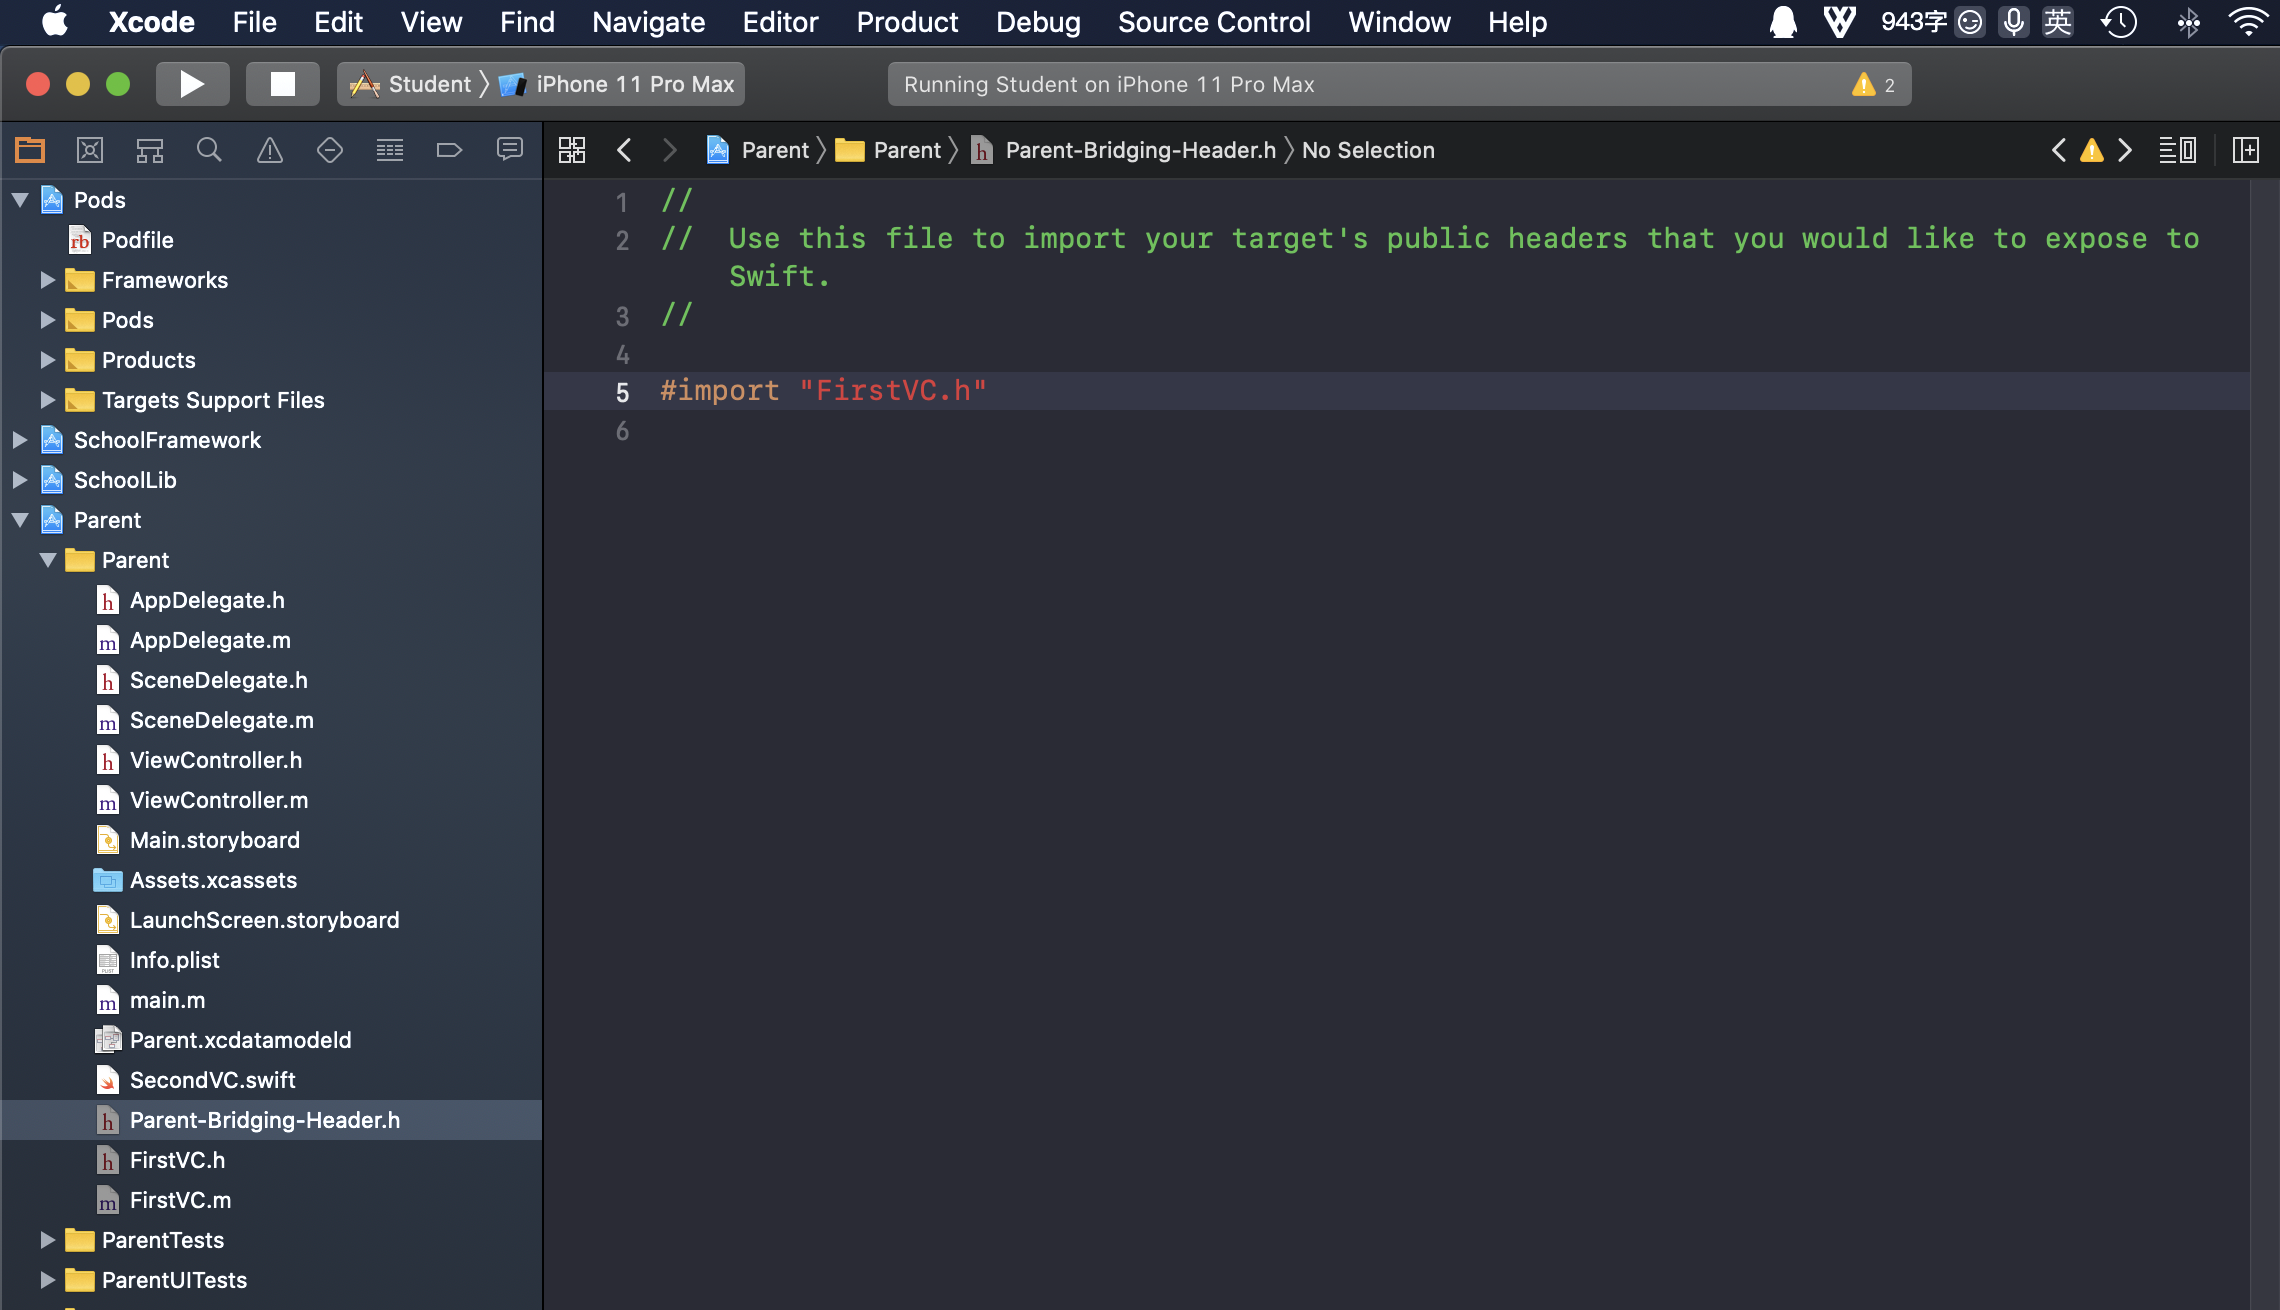Viewport: 2280px width, 1310px height.
Task: Run the project with the Play button
Action: [192, 84]
